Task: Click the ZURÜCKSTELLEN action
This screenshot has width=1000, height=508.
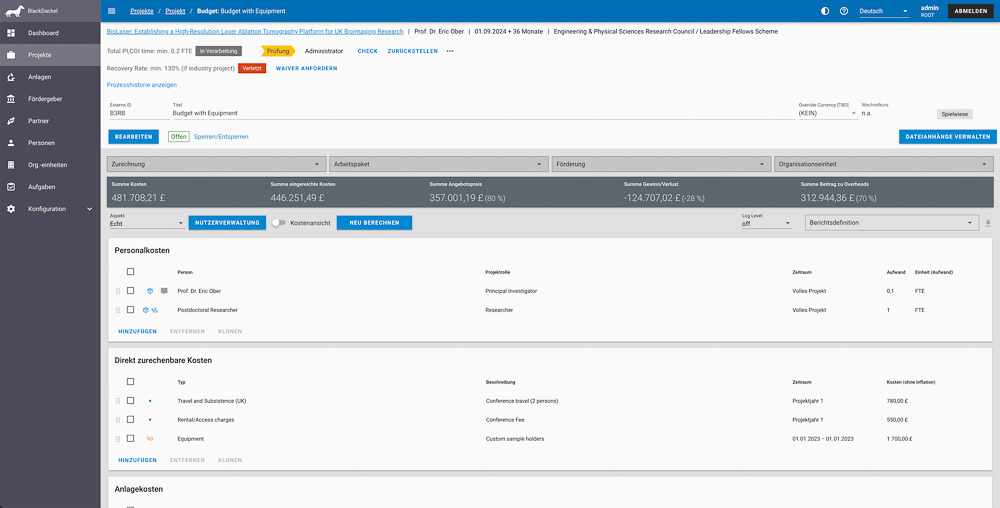Action: coord(413,51)
